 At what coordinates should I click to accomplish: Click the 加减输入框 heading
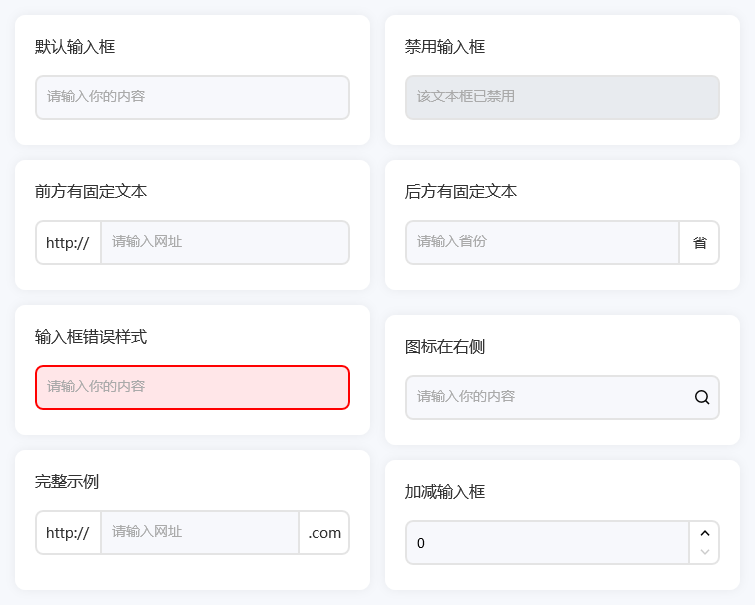[x=445, y=492]
